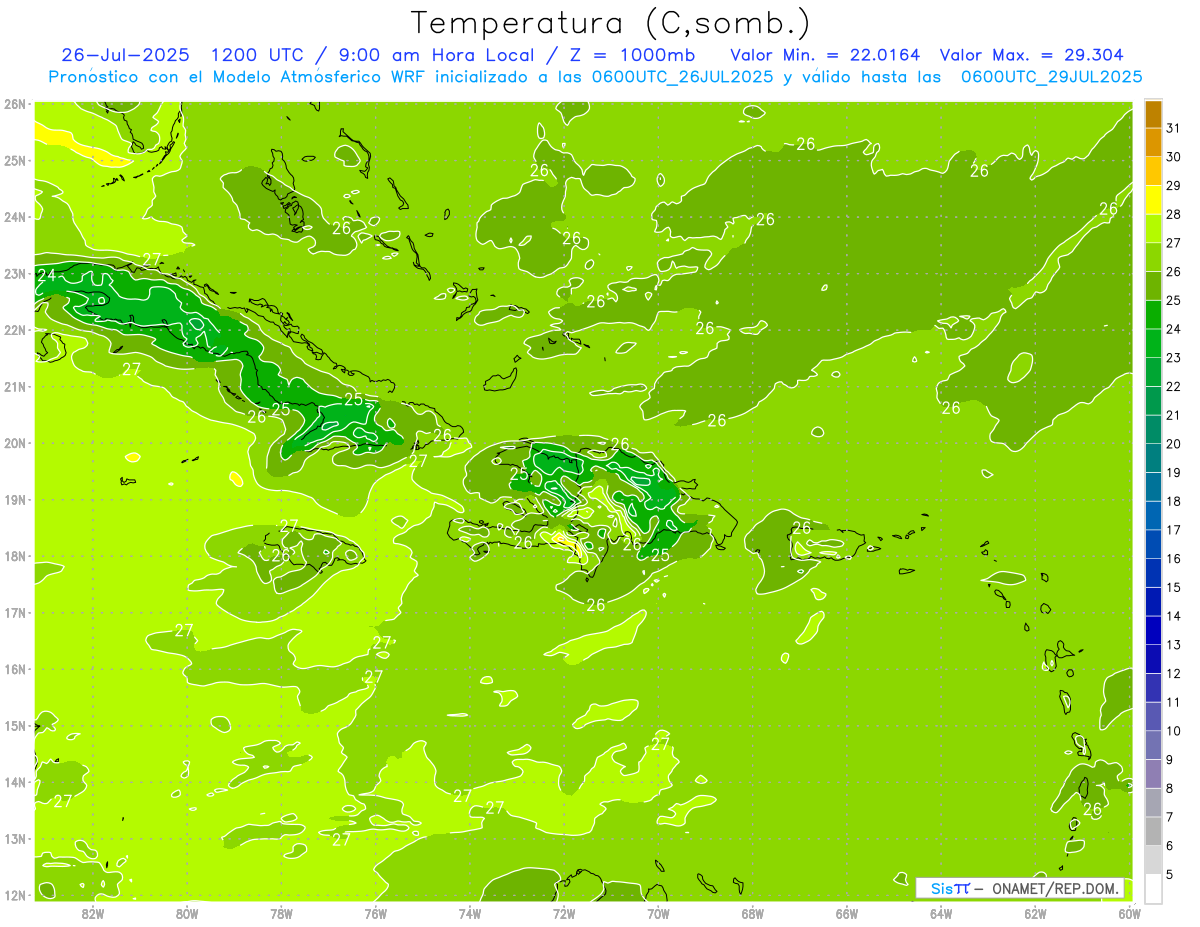Click the 70W longitude axis label

pos(658,912)
